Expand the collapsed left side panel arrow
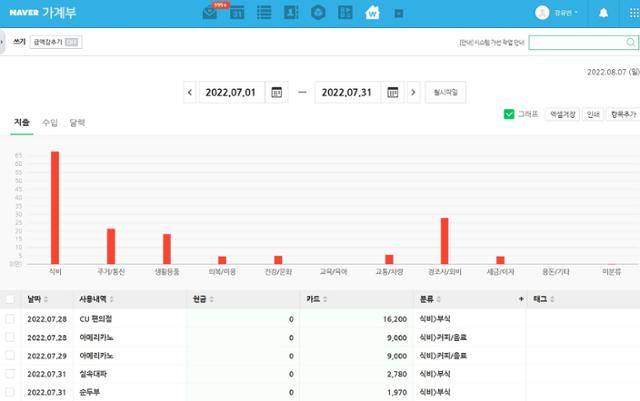The width and height of the screenshot is (640, 401). [2, 42]
